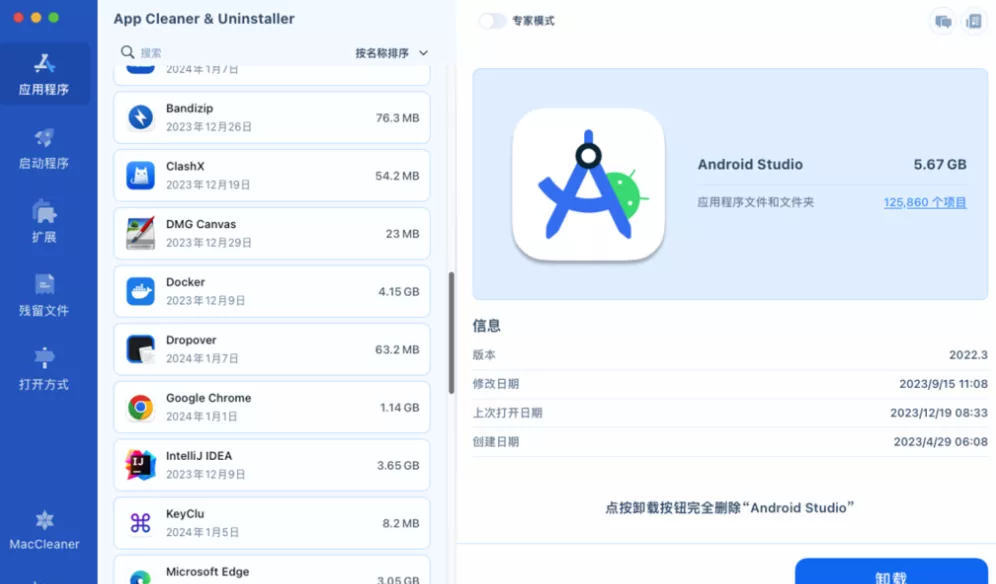Select DMG Canvas in the app list
Viewport: 996px width, 584px height.
272,233
